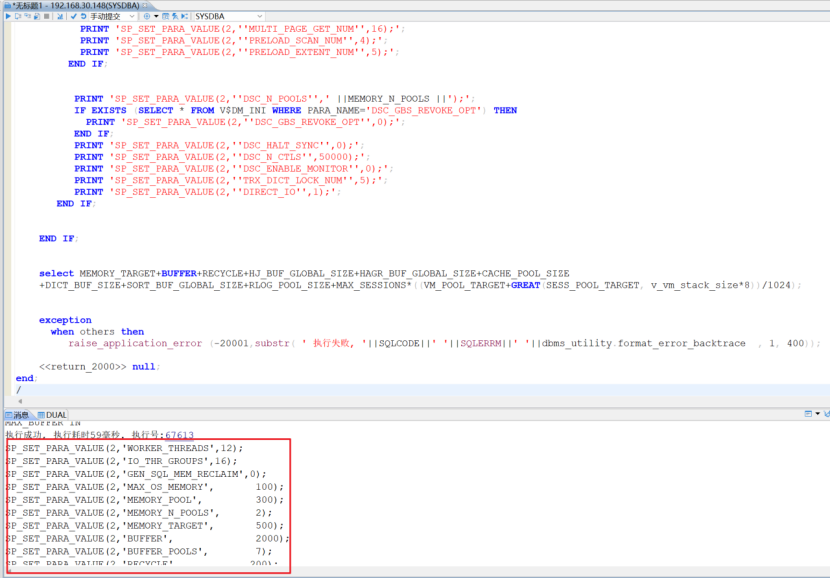
Task: Click the exception keyword line
Action: click(x=65, y=320)
